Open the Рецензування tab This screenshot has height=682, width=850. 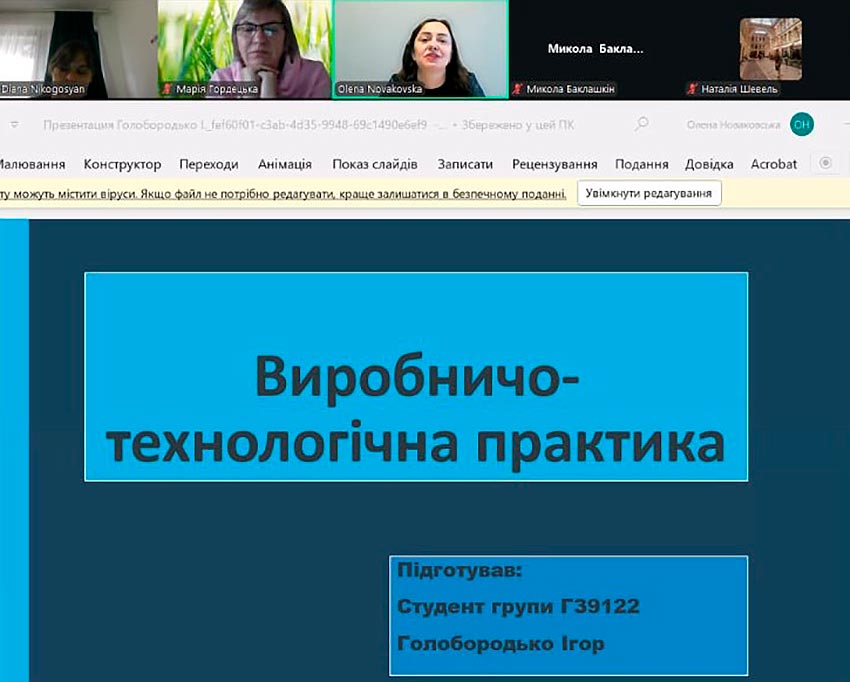coord(554,164)
